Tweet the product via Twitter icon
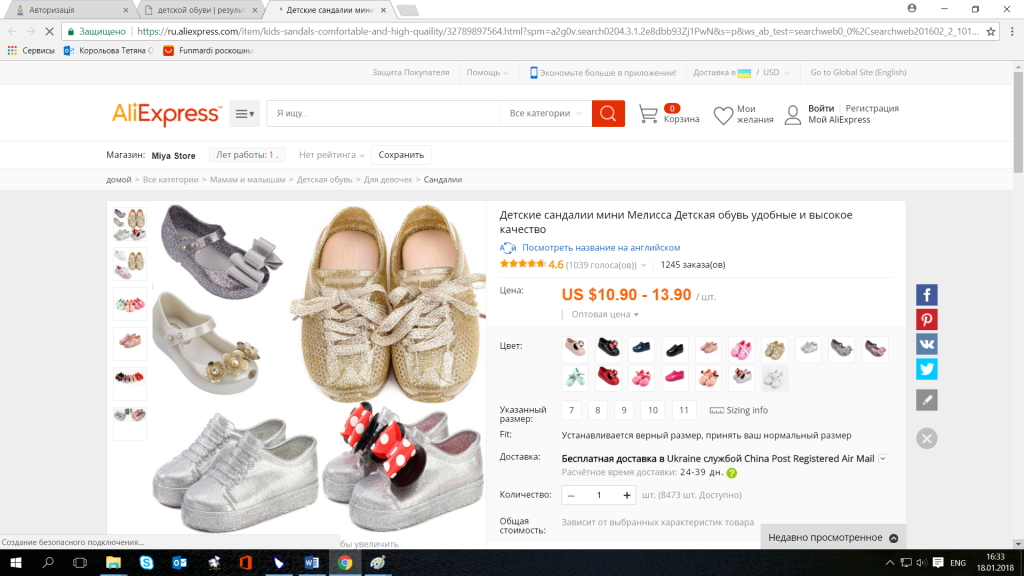 pyautogui.click(x=926, y=369)
